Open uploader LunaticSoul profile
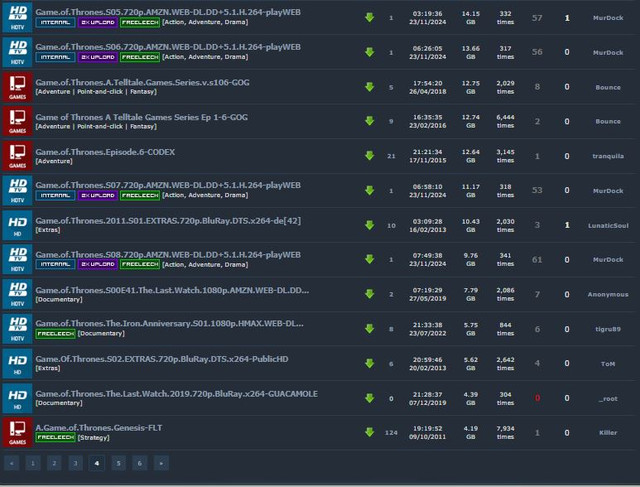 (x=608, y=225)
